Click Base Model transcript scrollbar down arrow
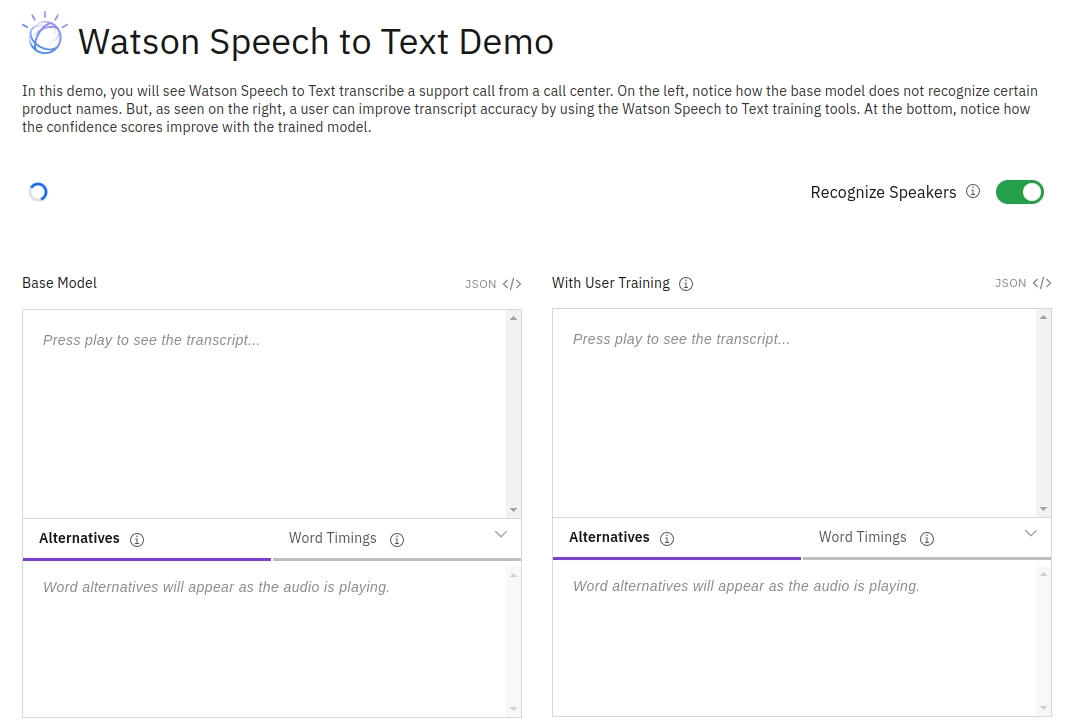Screen dimensions: 1067x726 click(514, 510)
